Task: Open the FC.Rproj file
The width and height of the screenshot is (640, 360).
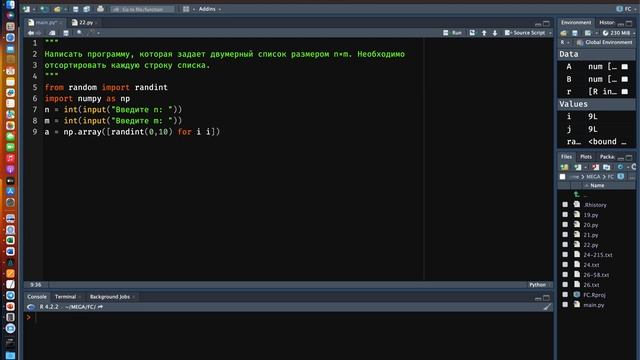Action: 594,295
